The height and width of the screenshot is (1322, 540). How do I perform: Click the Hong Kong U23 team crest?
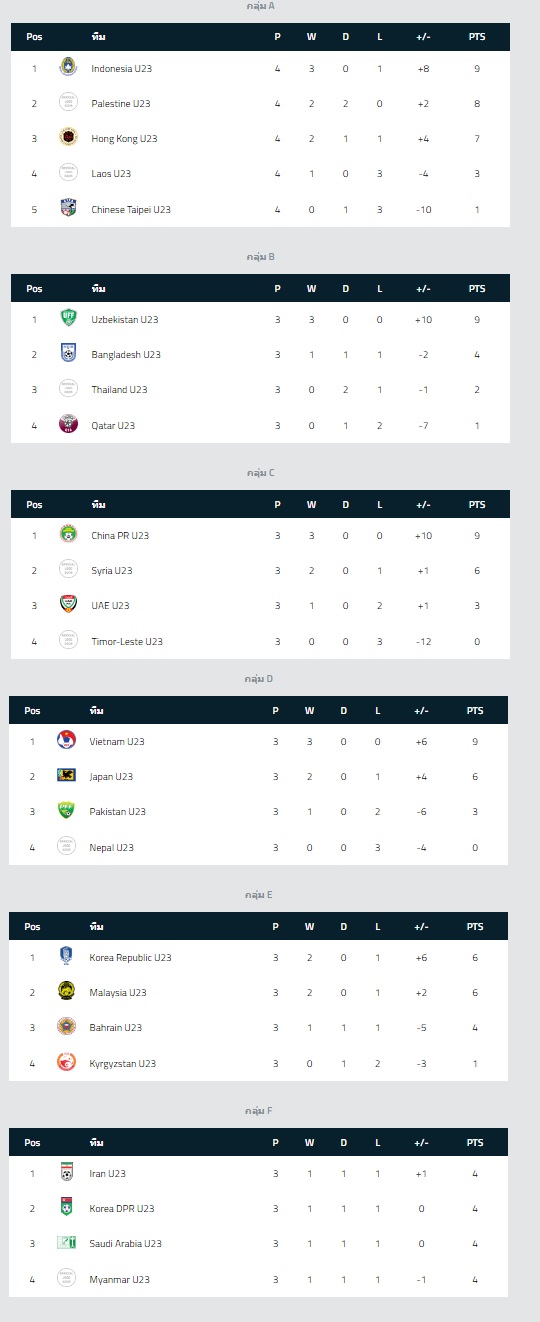pyautogui.click(x=68, y=138)
